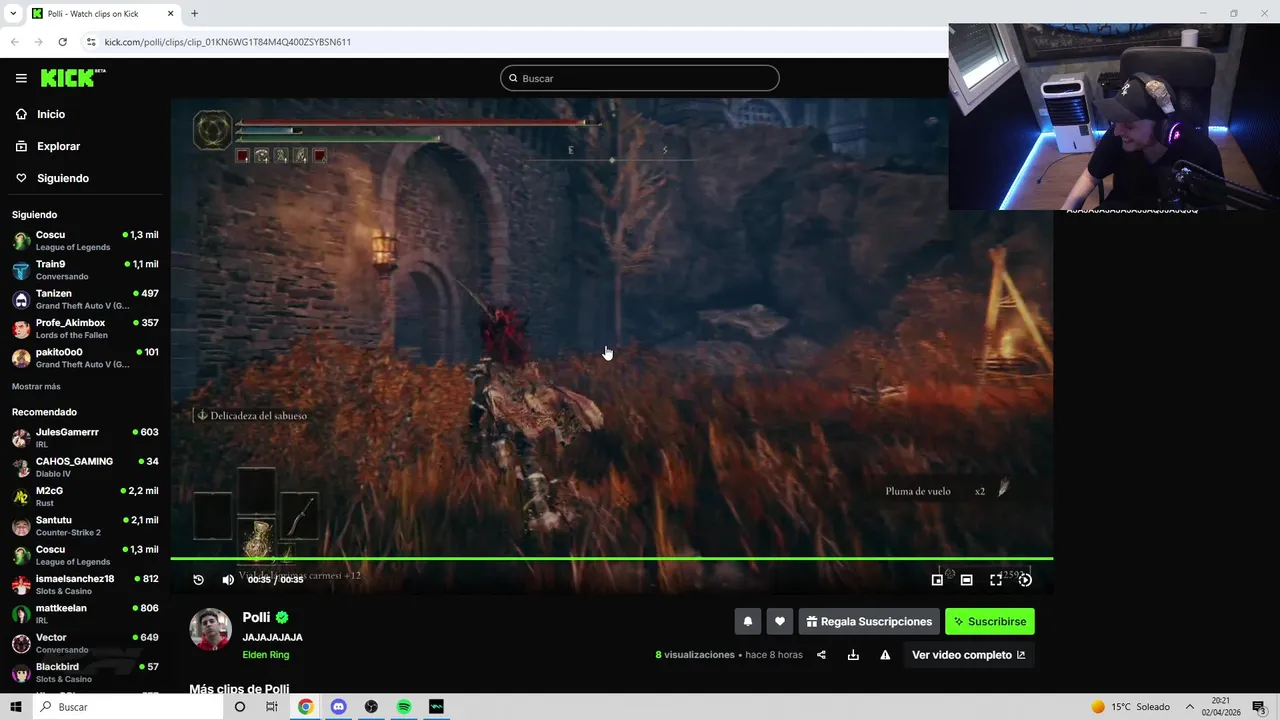Image resolution: width=1280 pixels, height=720 pixels.
Task: Open the Kick hamburger sidebar menu
Action: 21,78
